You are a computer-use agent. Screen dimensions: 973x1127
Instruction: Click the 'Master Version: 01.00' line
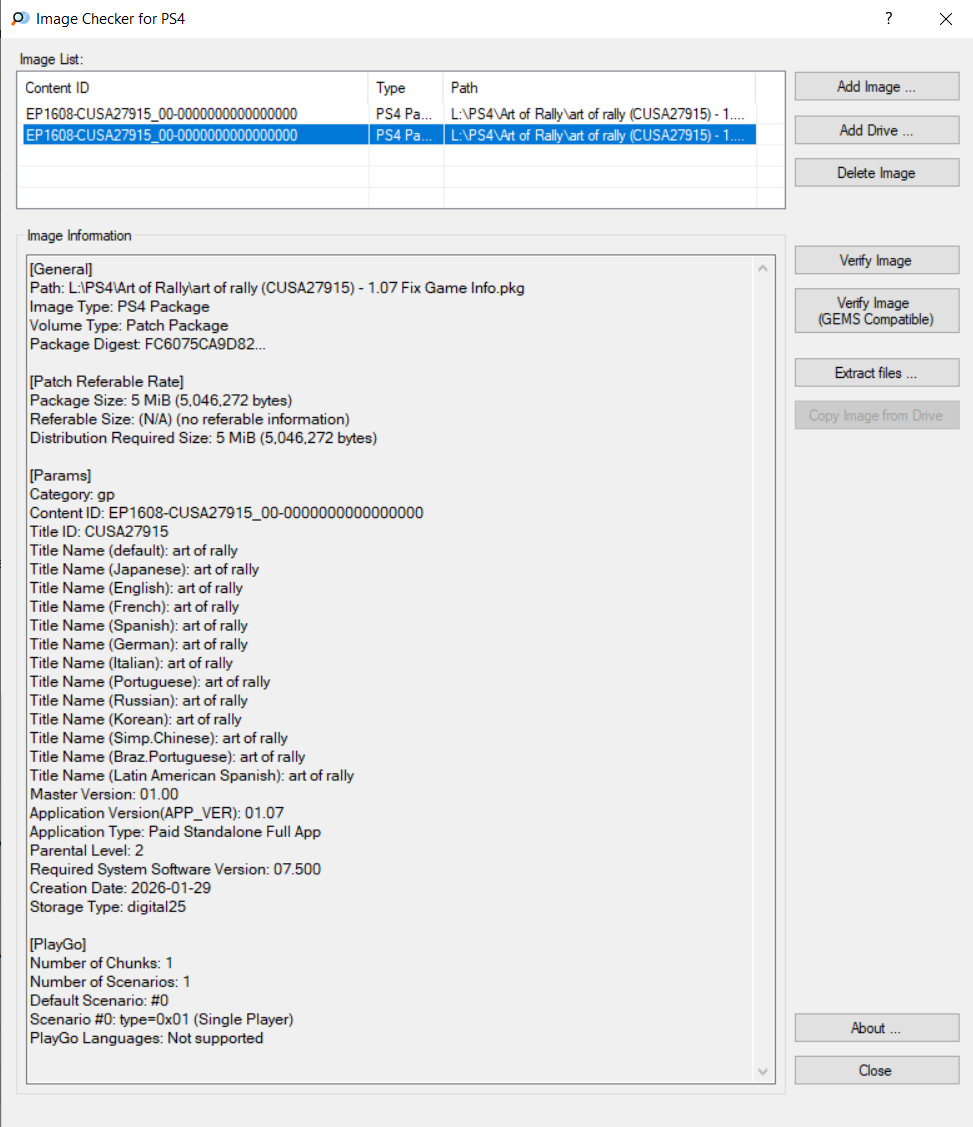tap(104, 794)
